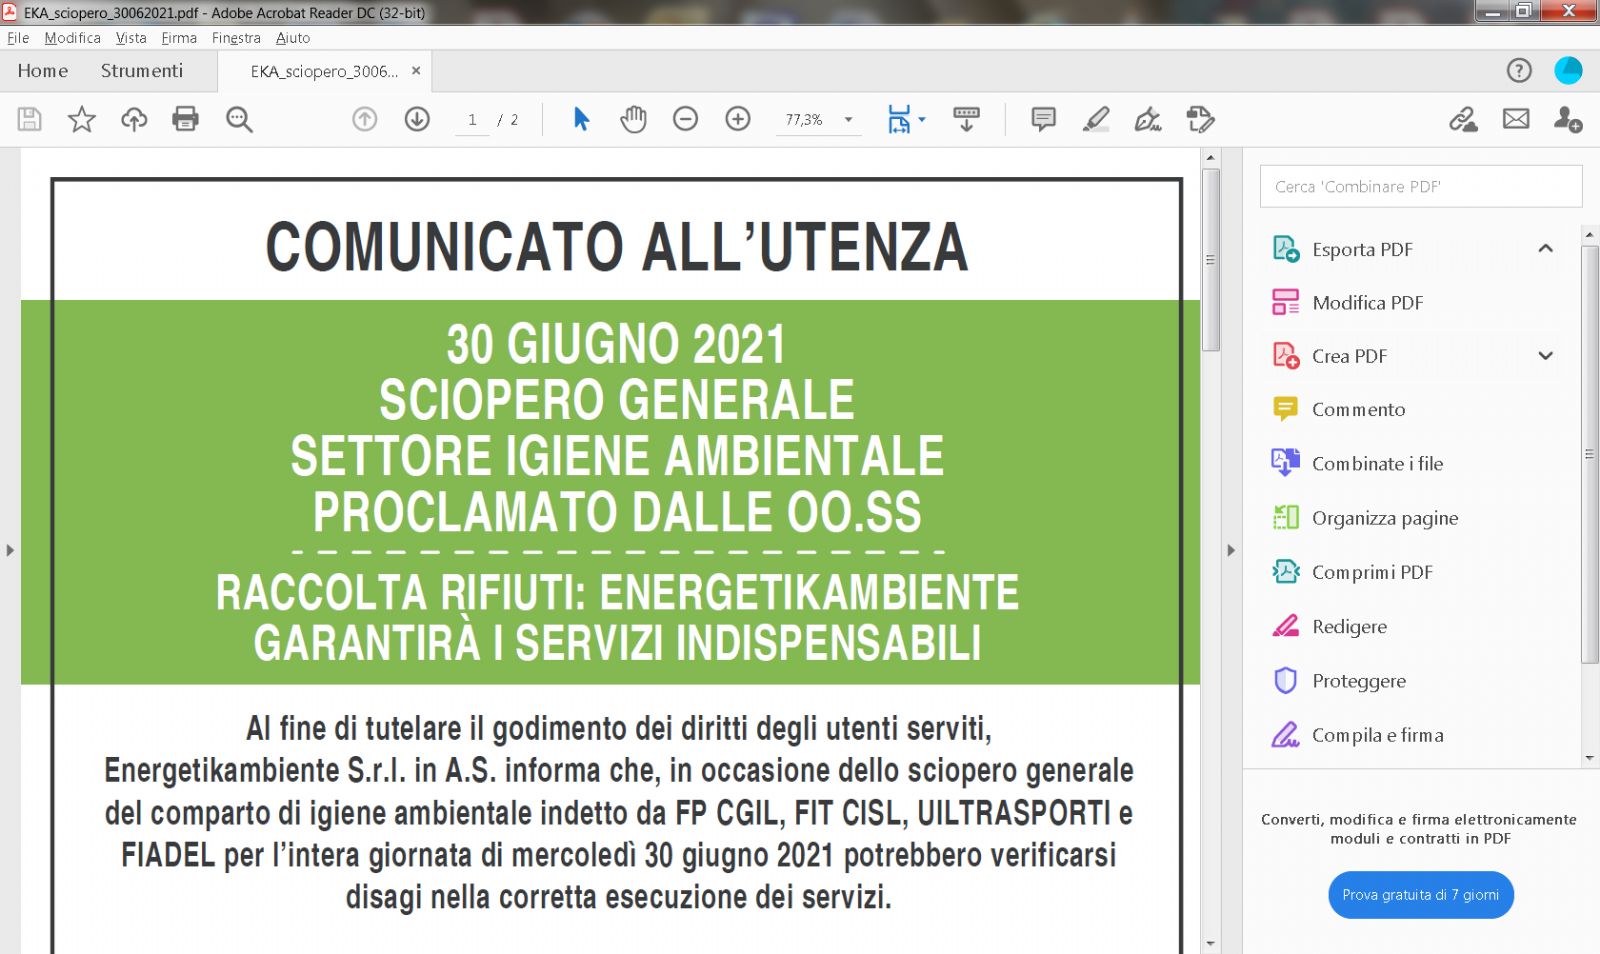Expand the Crea PDF section
The image size is (1600, 954).
[x=1545, y=356]
